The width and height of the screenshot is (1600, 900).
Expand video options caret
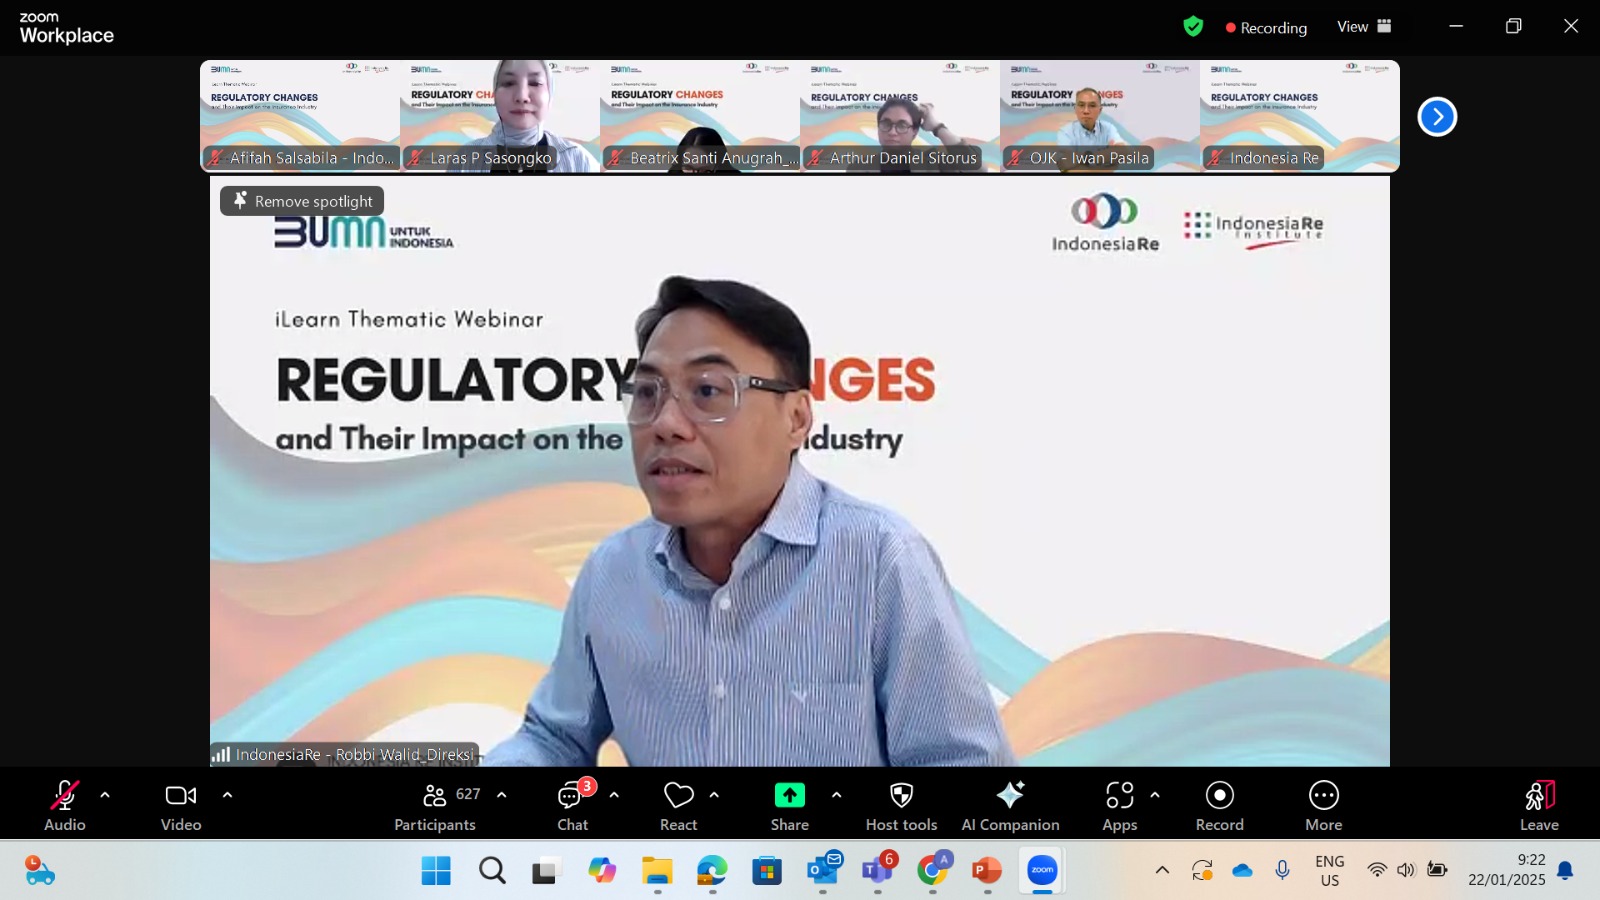(227, 795)
